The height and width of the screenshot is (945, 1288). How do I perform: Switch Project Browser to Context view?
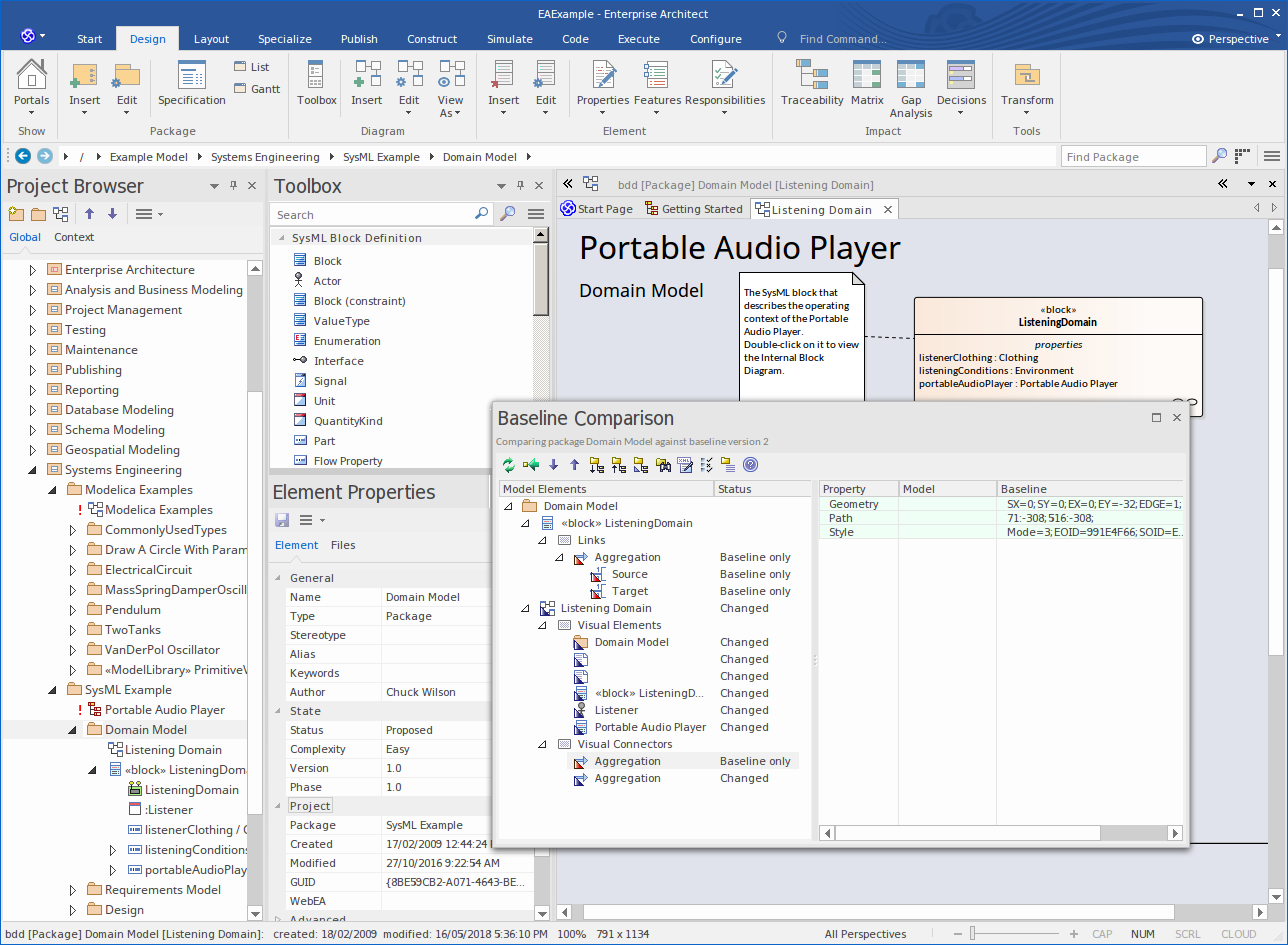74,237
